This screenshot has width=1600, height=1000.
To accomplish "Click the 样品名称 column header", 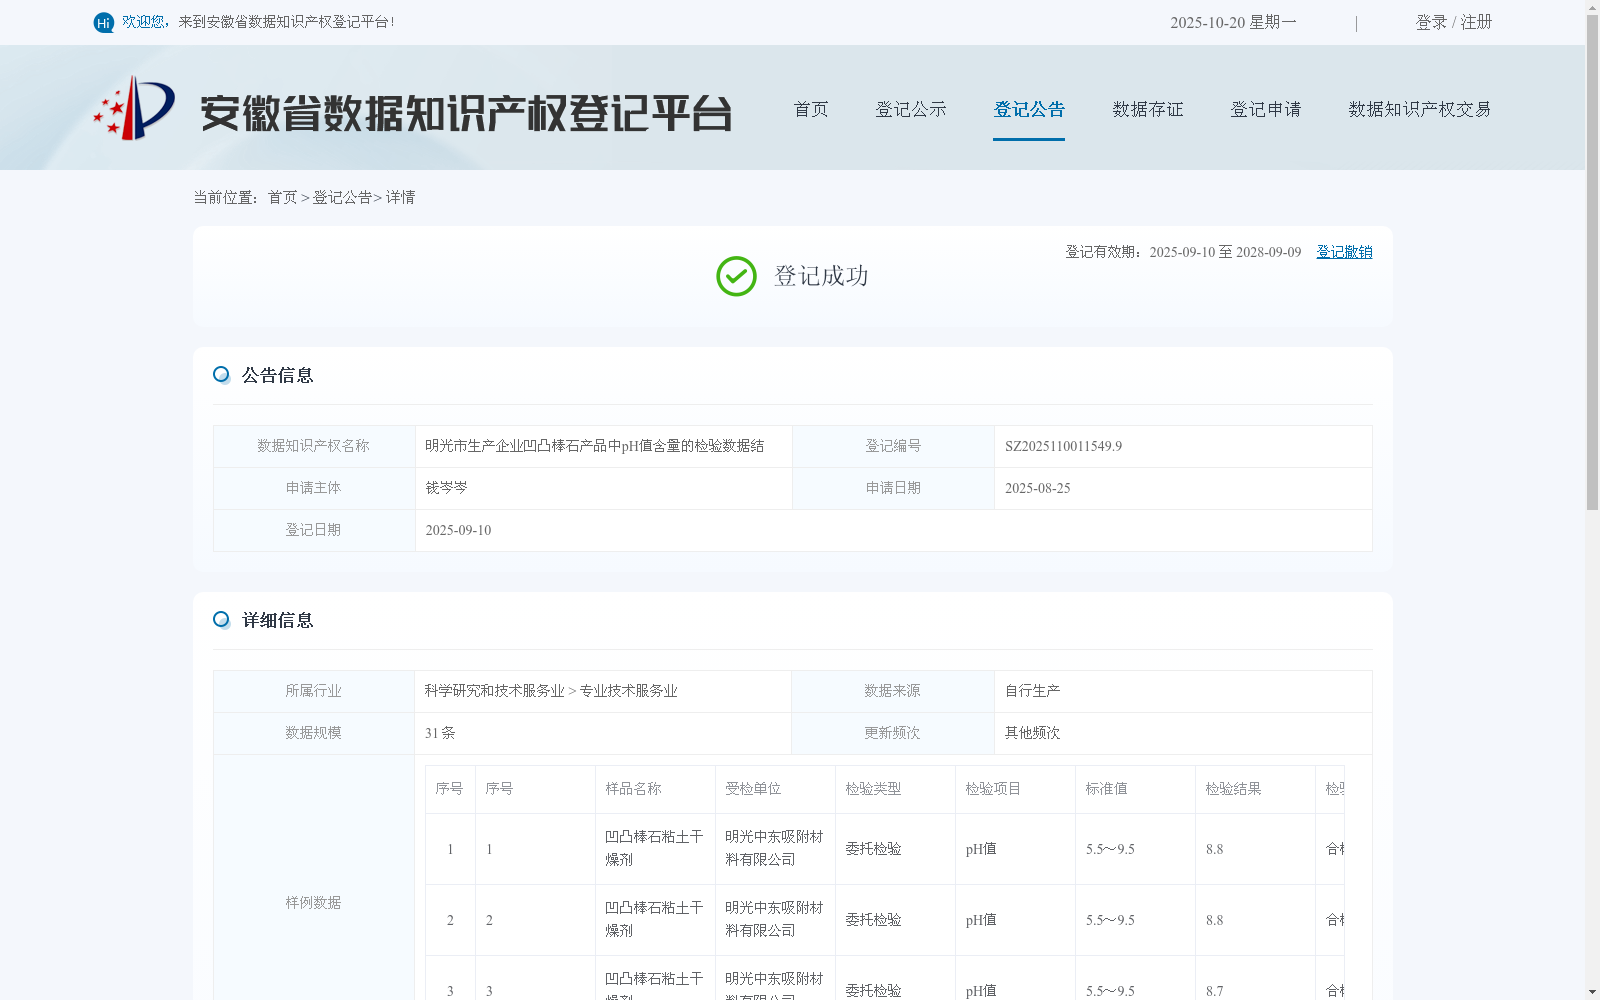I will (633, 789).
